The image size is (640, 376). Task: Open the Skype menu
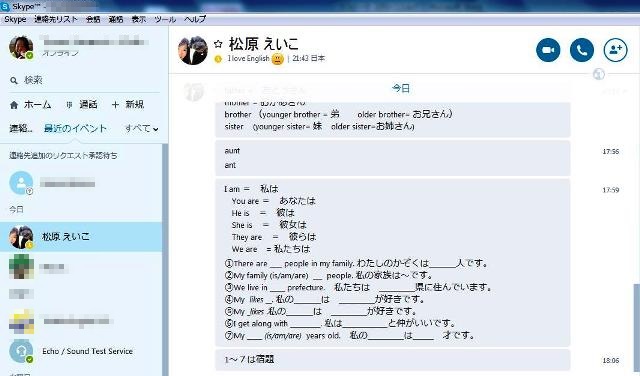coord(15,19)
